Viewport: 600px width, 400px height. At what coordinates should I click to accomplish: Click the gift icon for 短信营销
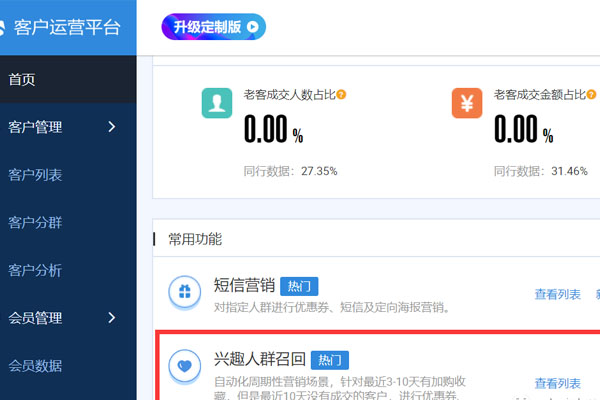click(183, 291)
